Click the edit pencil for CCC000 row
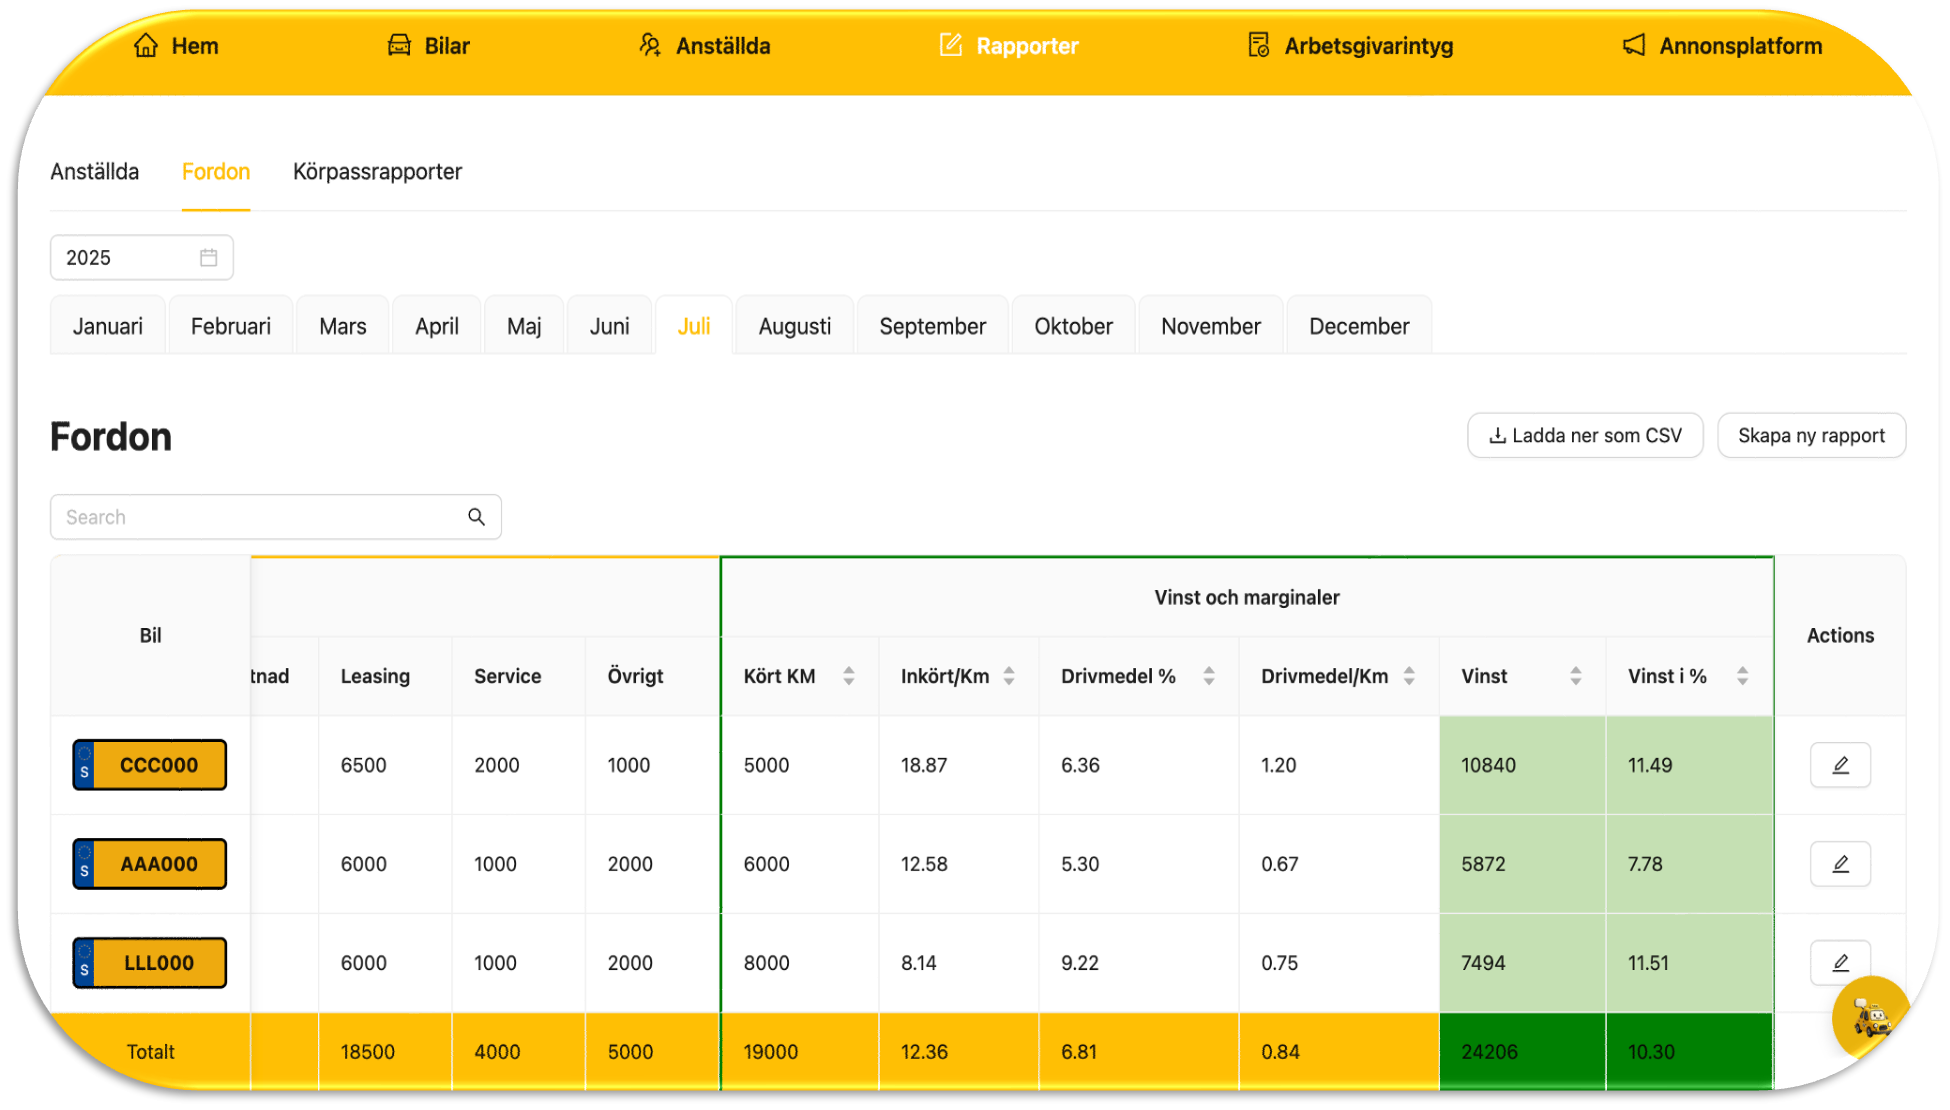 pos(1839,765)
